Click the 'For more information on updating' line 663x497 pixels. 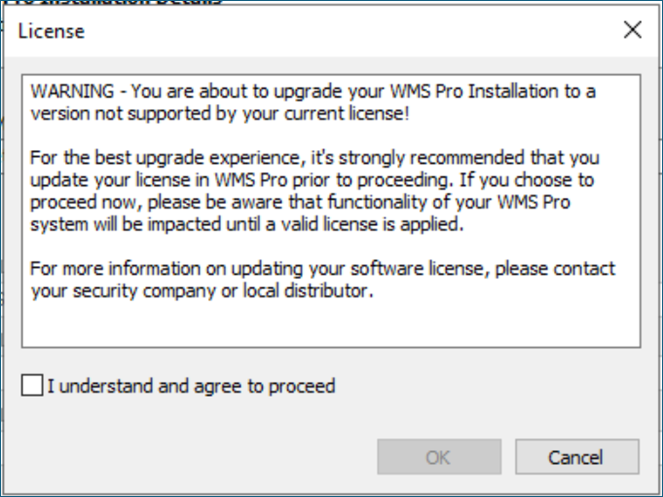tap(323, 269)
